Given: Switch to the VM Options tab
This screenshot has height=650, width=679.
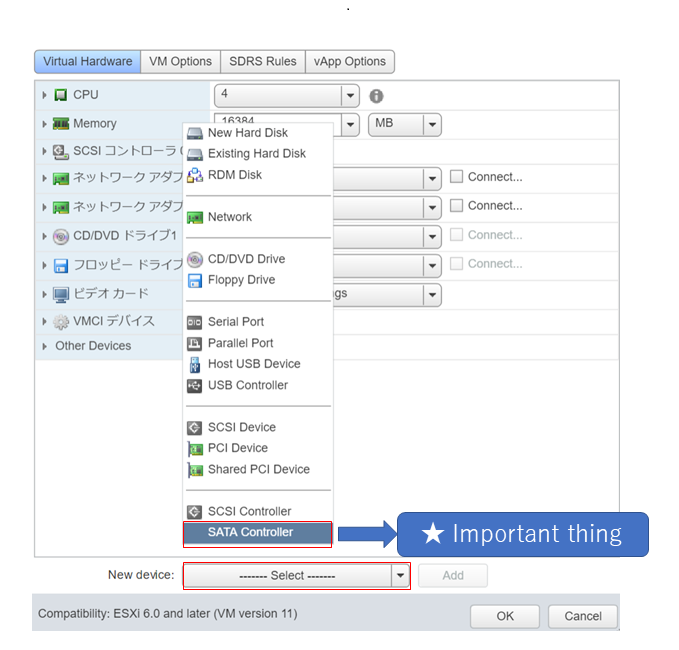Looking at the screenshot, I should tap(181, 61).
